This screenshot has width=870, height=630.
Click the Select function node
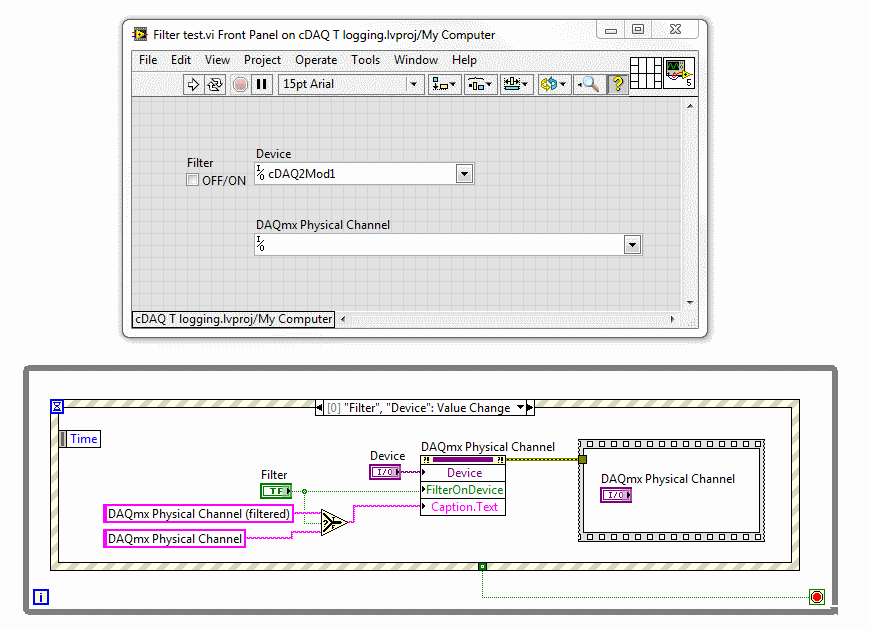(x=334, y=522)
